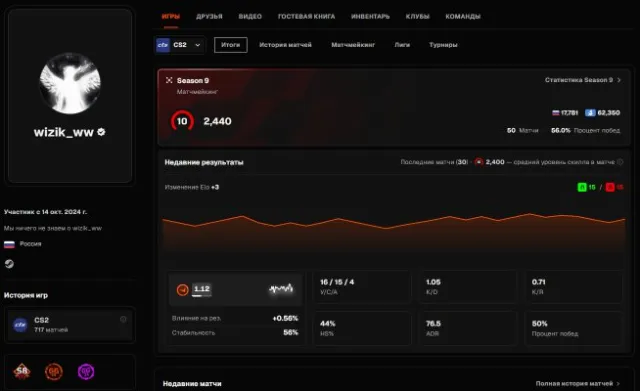Switch to the КЛУБЫ tab
Image resolution: width=640 pixels, height=391 pixels.
418,16
